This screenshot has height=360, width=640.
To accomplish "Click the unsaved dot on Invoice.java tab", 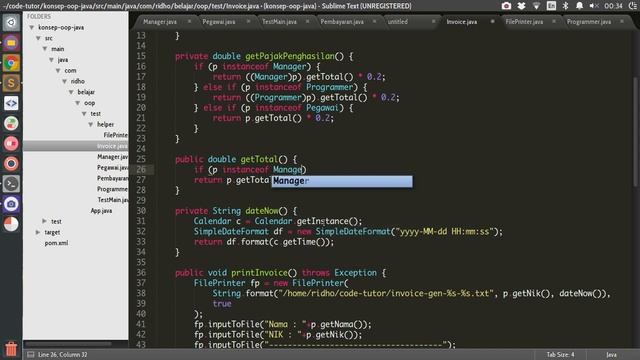I will (x=493, y=21).
